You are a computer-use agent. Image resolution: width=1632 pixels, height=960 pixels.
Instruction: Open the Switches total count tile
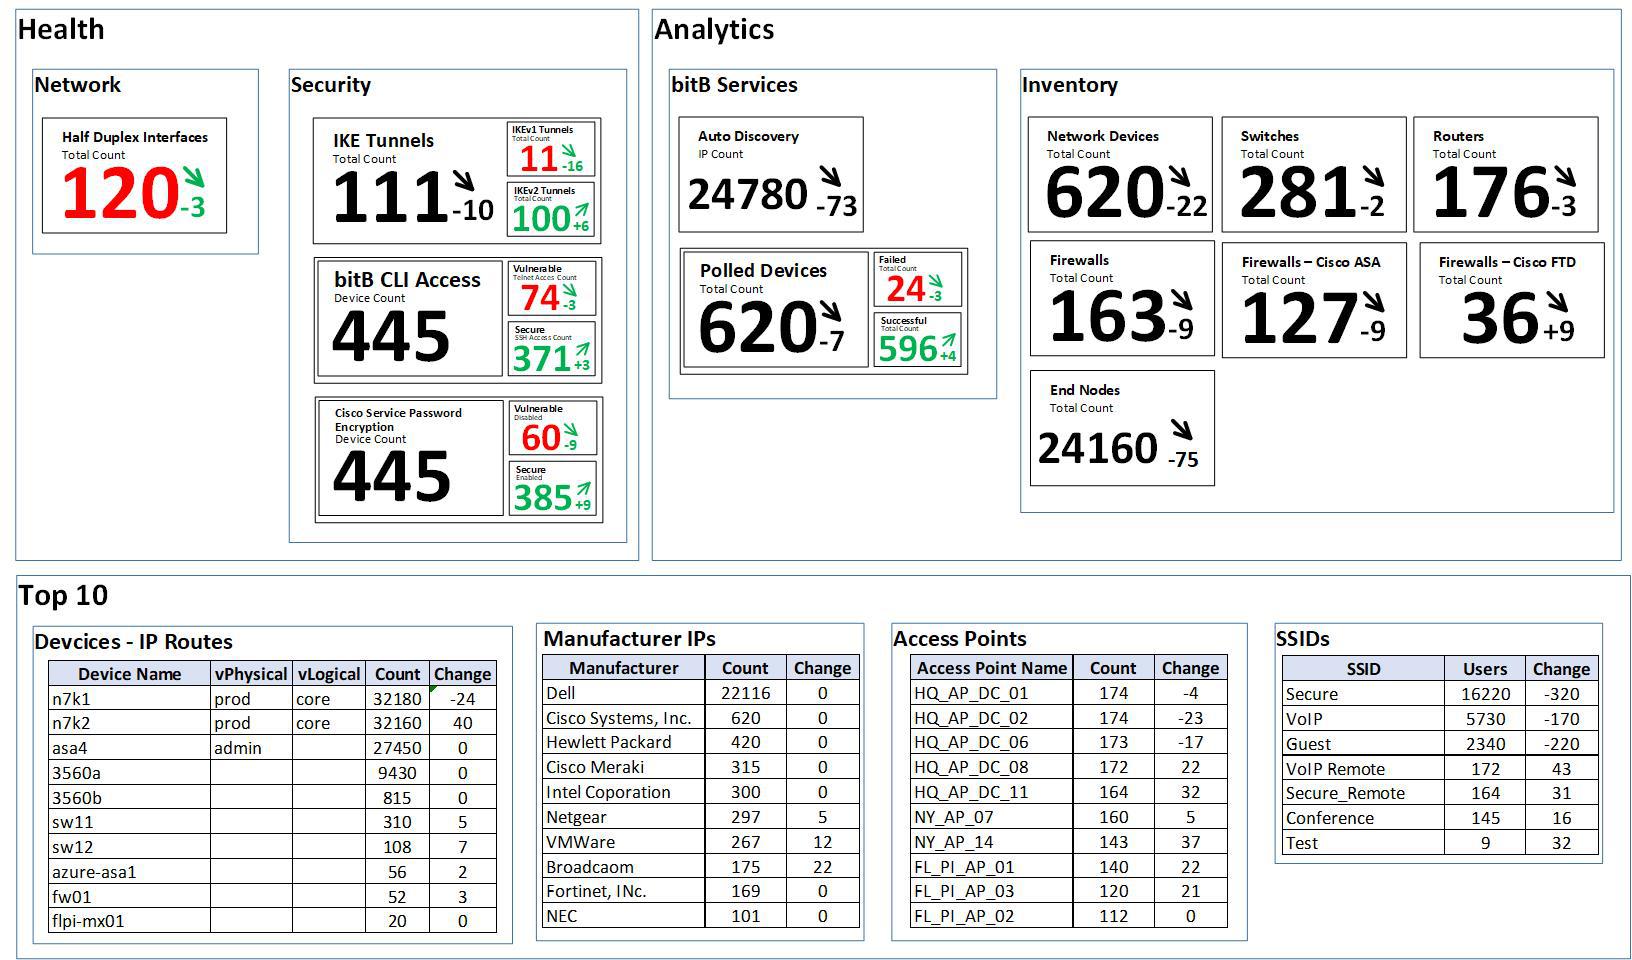point(1312,174)
